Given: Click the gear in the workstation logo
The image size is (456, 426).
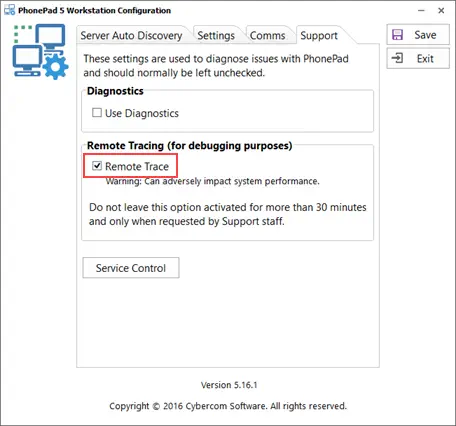Looking at the screenshot, I should 55,67.
